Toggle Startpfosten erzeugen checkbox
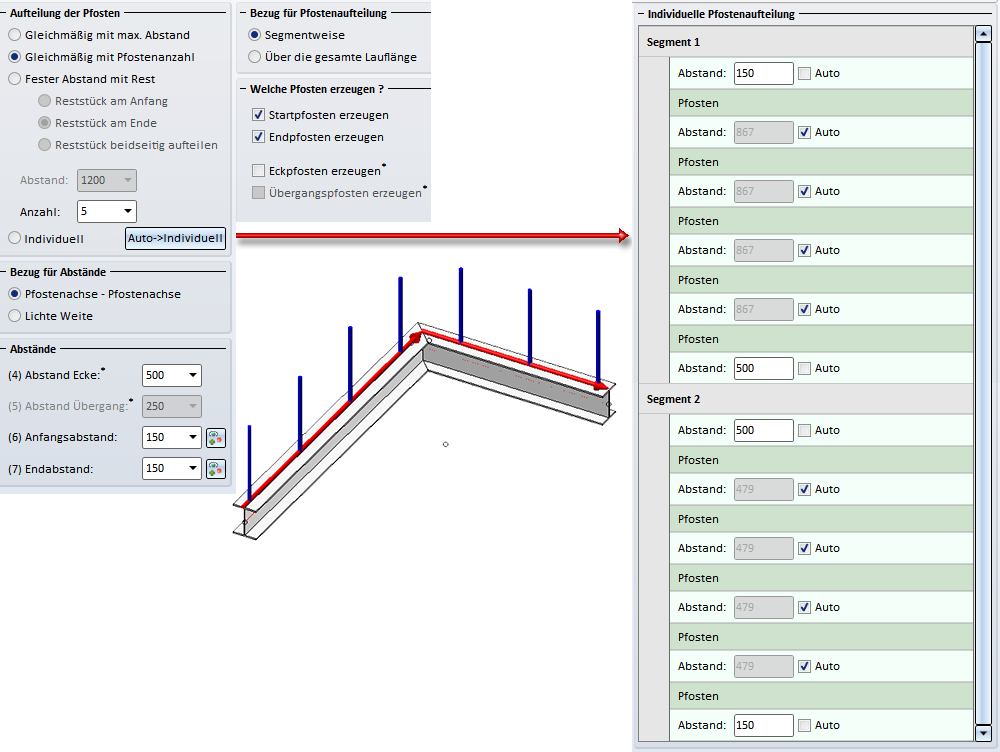The image size is (1000, 752). 258,115
